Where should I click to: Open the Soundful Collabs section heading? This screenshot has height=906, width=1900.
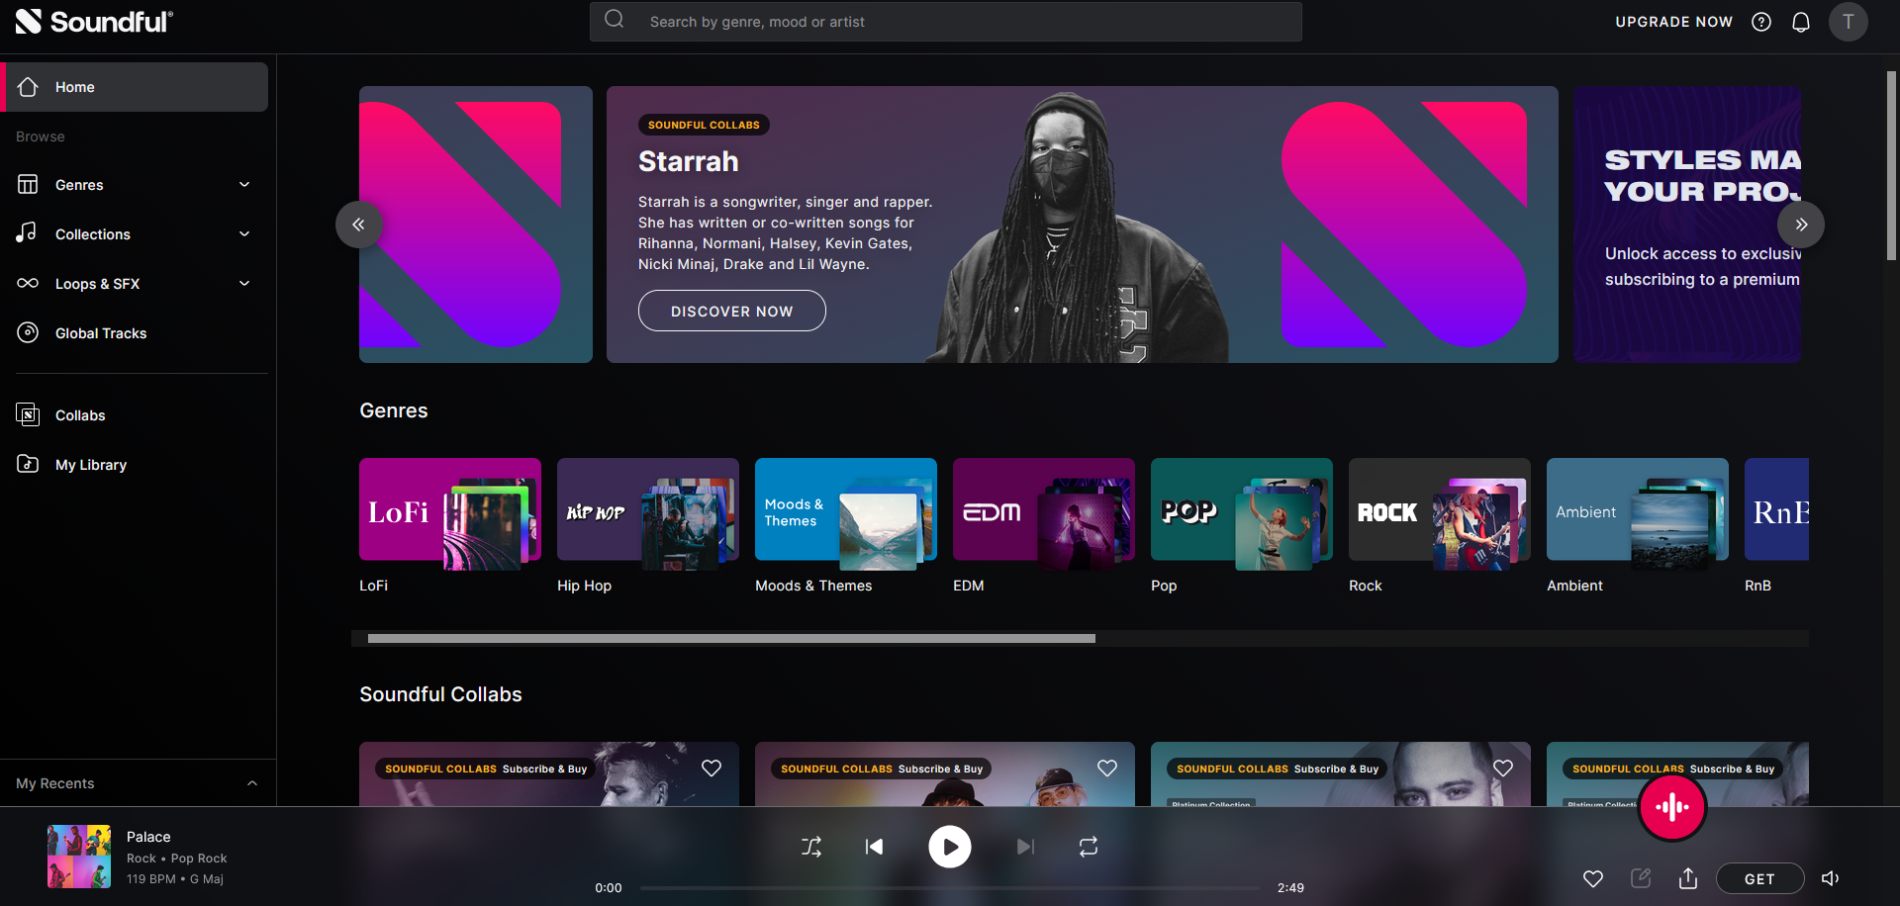[441, 694]
